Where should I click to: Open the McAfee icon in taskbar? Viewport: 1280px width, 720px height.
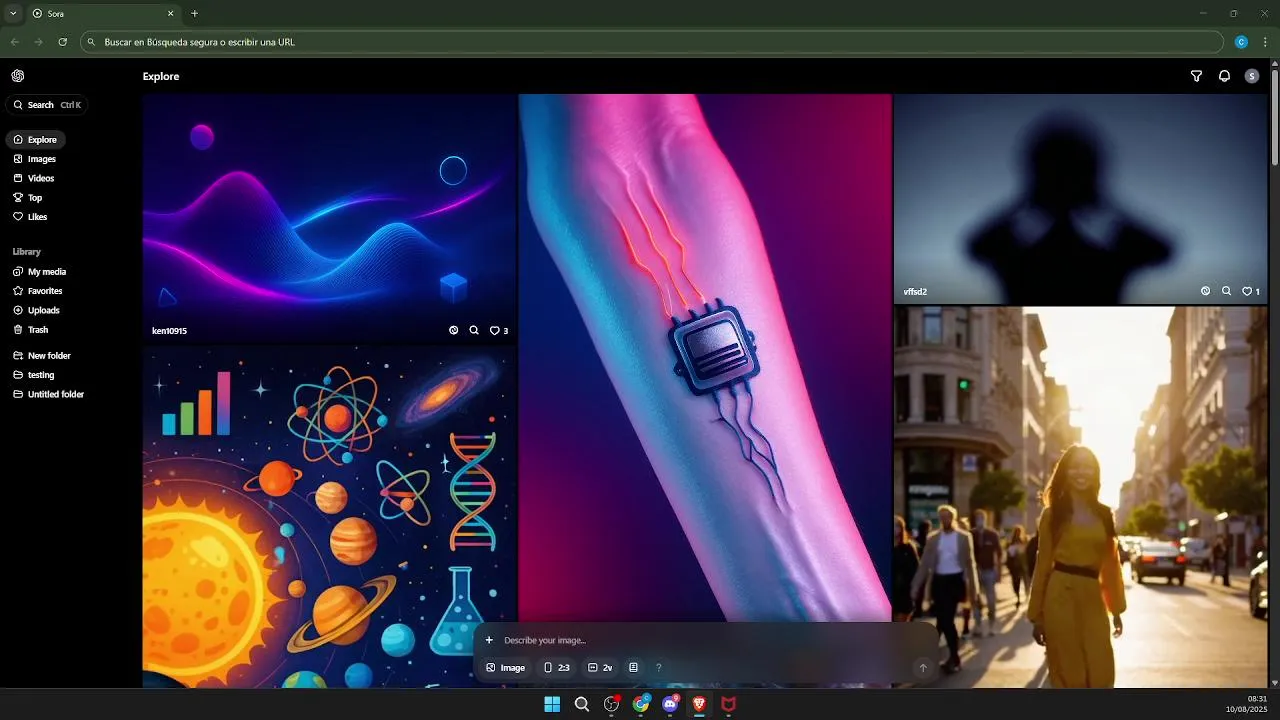pos(729,704)
